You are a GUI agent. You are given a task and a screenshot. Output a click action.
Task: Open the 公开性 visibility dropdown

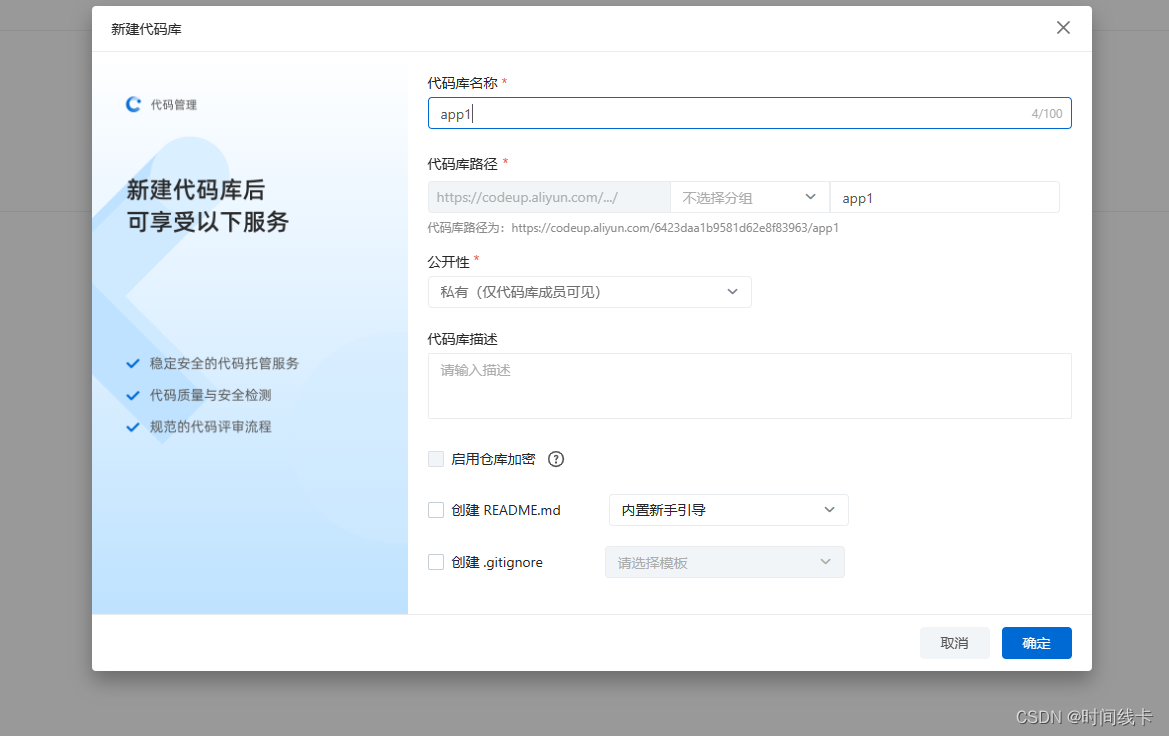589,291
